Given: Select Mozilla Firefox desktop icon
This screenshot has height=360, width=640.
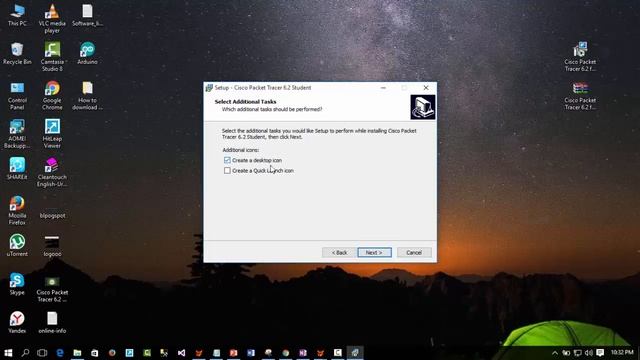Looking at the screenshot, I should 17,211.
